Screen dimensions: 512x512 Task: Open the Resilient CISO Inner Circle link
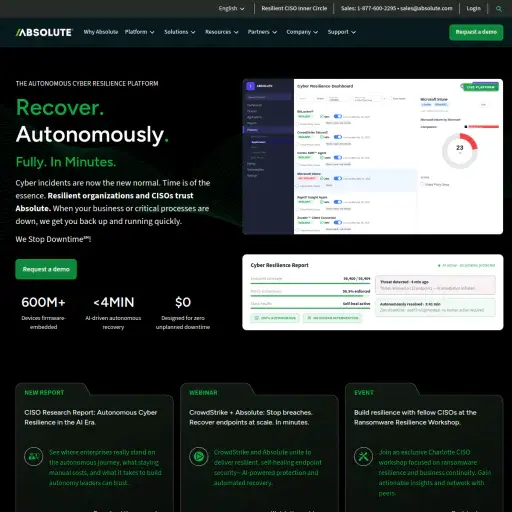[294, 9]
